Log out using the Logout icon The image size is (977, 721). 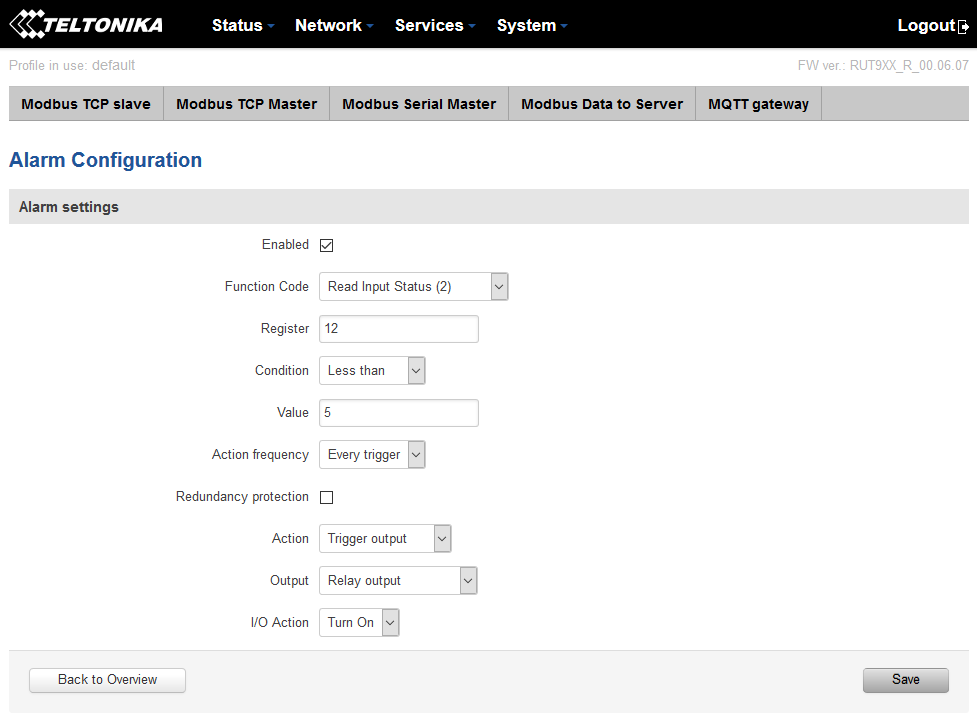[x=963, y=27]
